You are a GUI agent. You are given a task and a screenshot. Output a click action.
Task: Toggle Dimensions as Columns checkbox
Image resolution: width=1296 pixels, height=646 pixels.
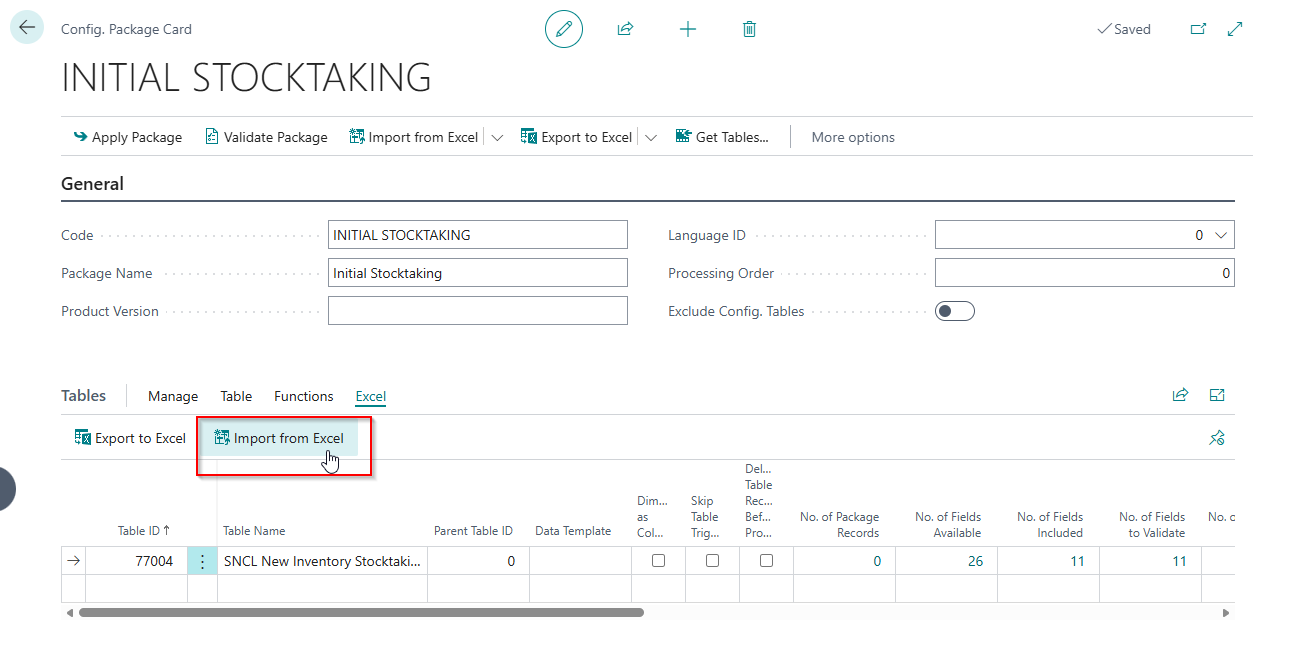pos(658,561)
